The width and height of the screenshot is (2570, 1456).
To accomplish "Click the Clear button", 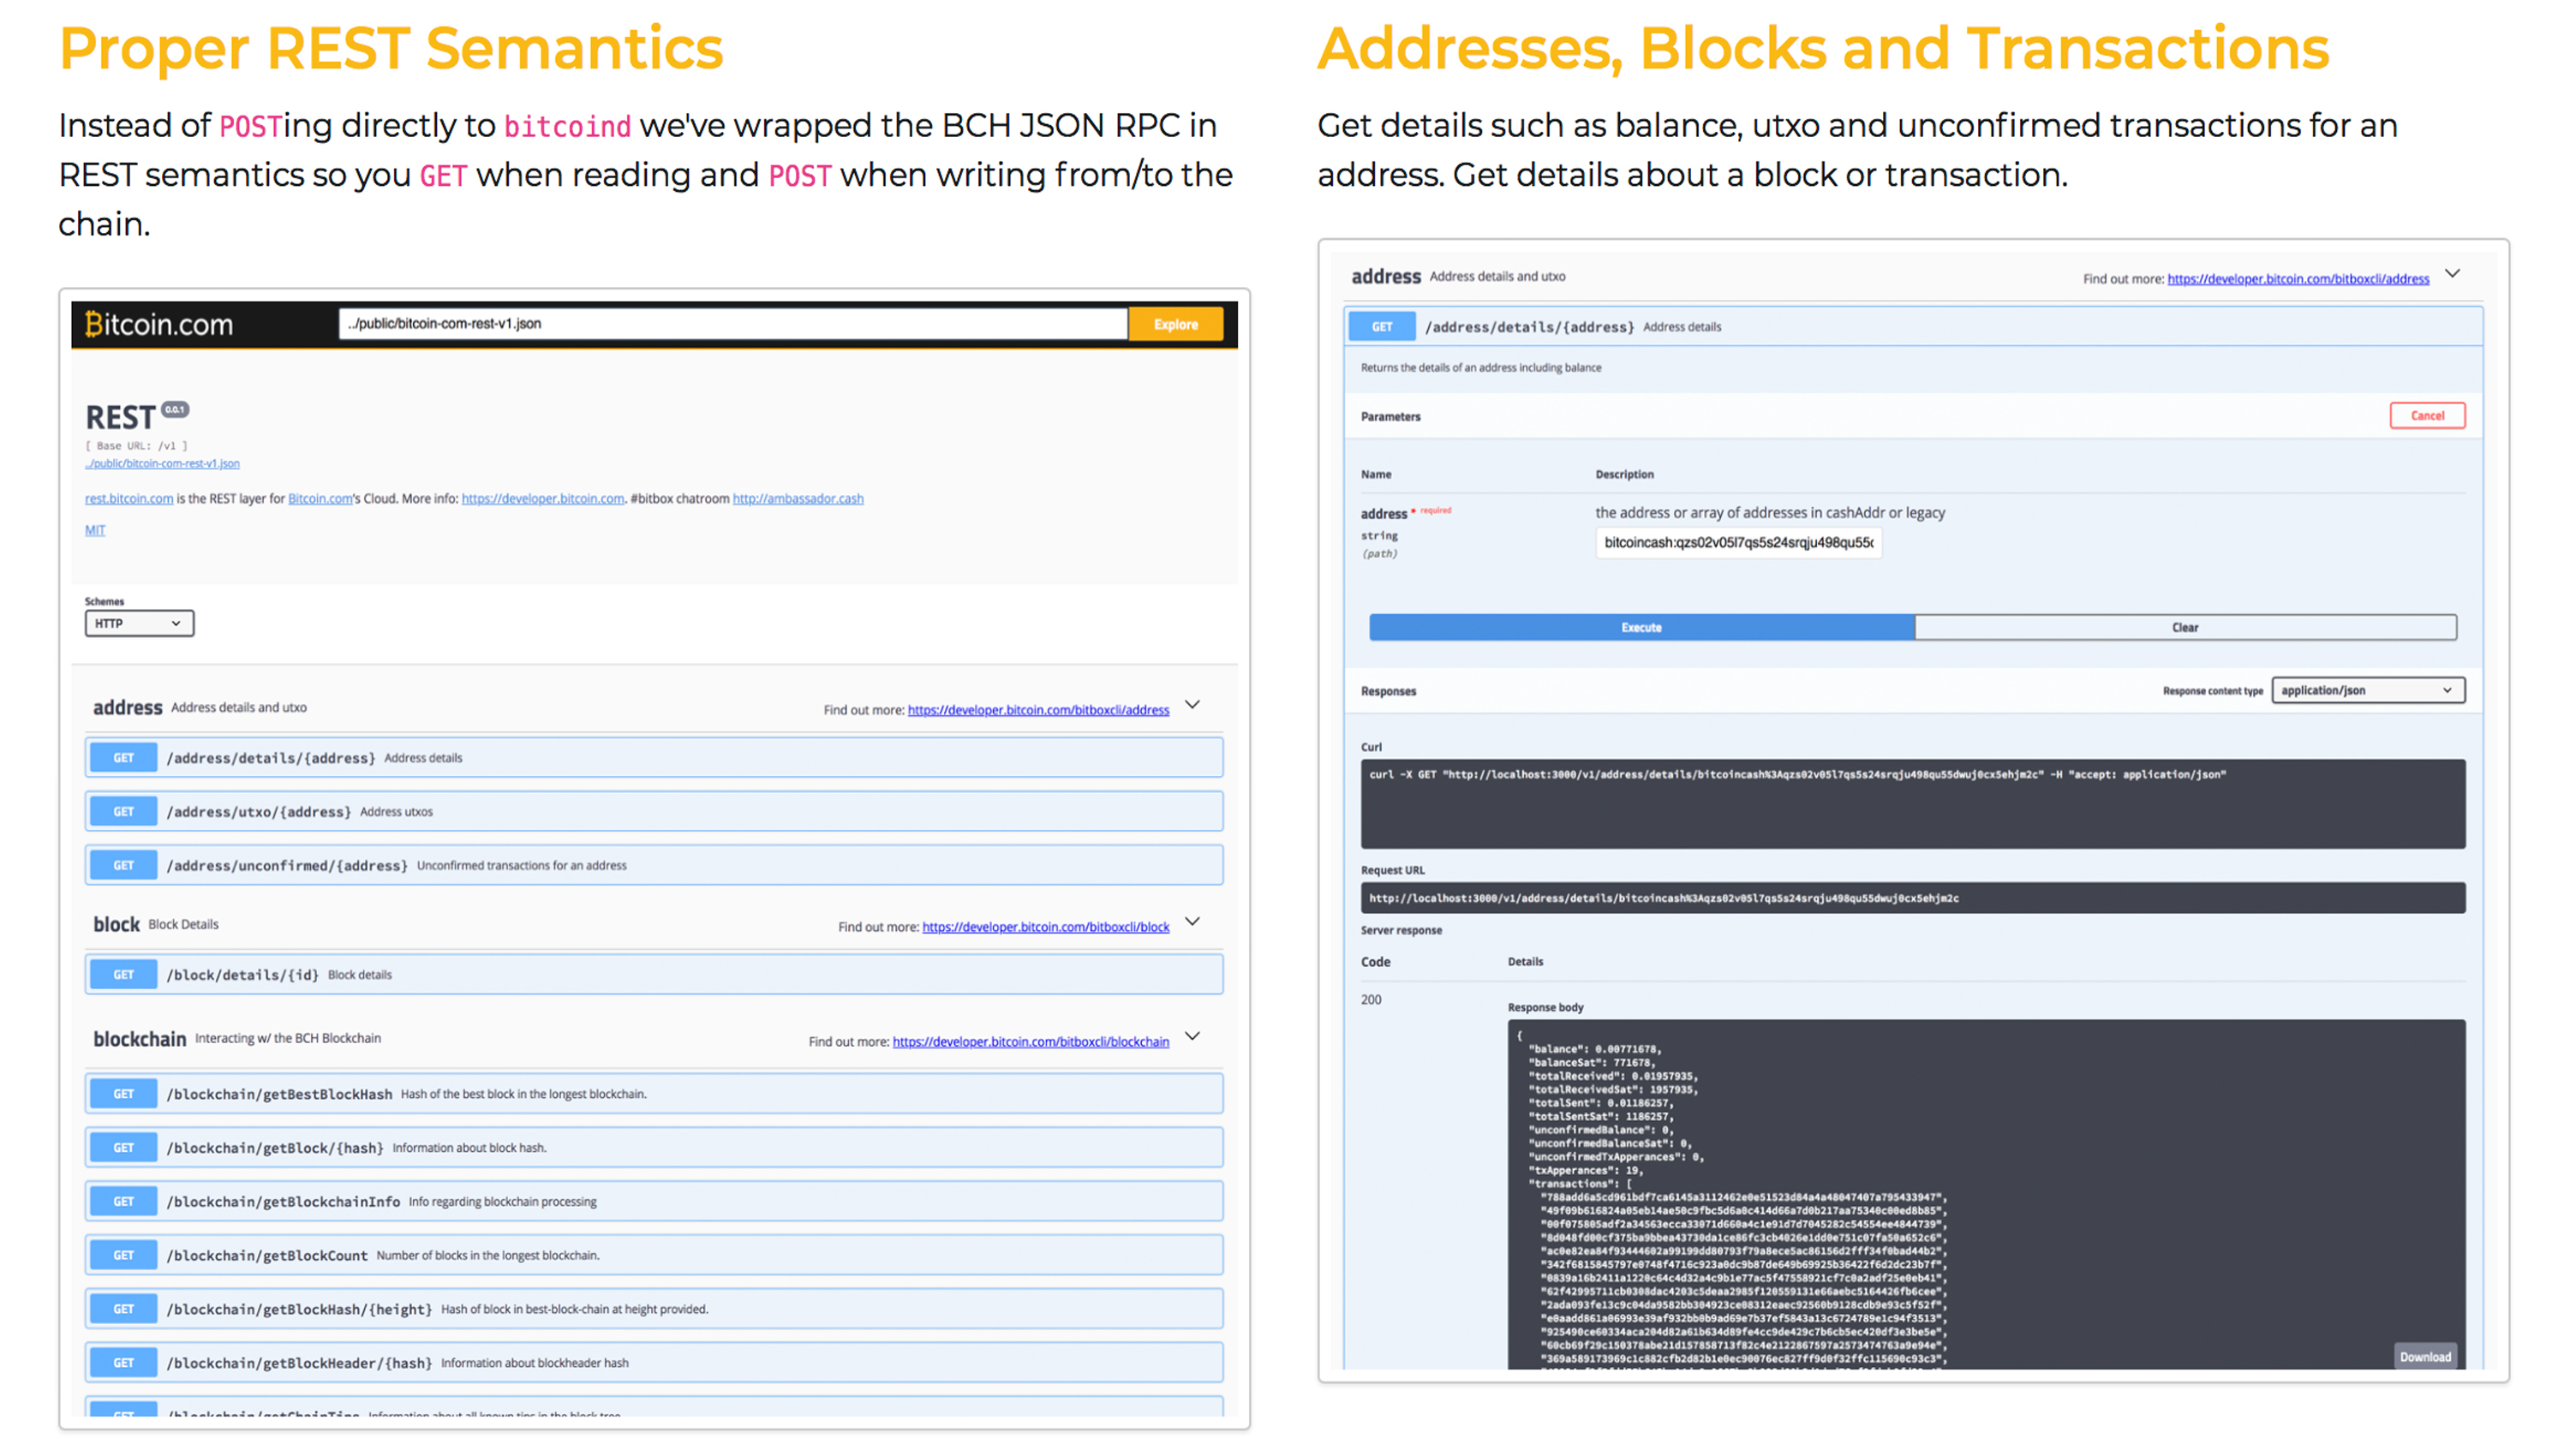I will pos(2185,628).
